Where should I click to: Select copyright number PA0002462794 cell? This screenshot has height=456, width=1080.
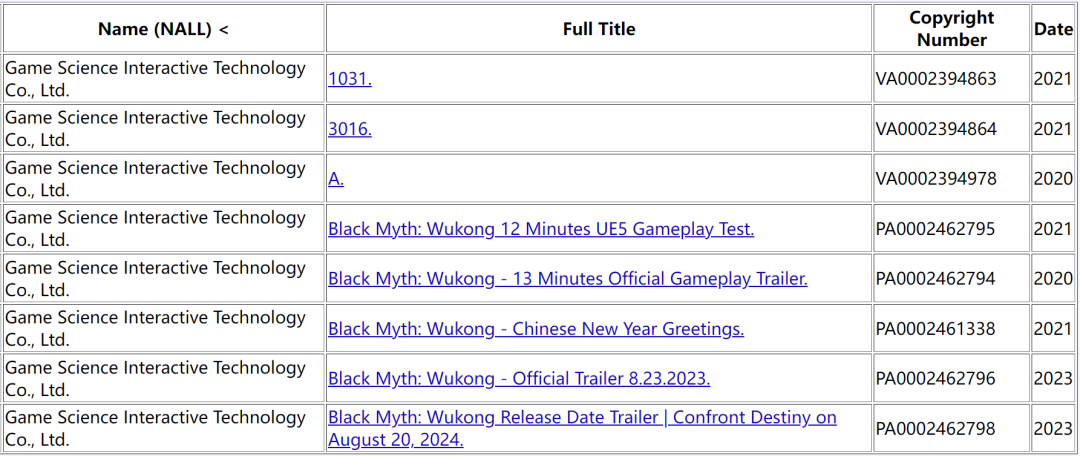[x=936, y=279]
